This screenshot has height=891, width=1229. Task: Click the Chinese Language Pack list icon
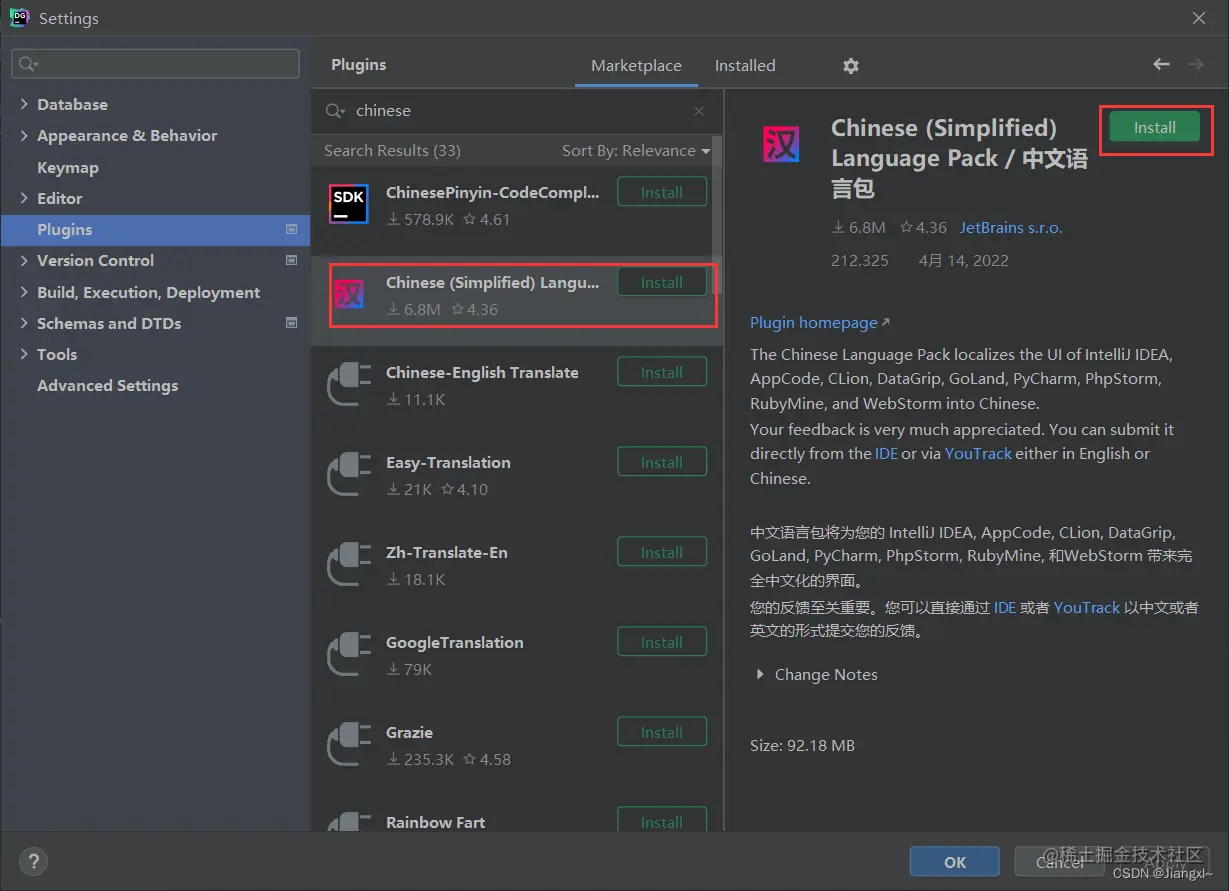[x=349, y=294]
